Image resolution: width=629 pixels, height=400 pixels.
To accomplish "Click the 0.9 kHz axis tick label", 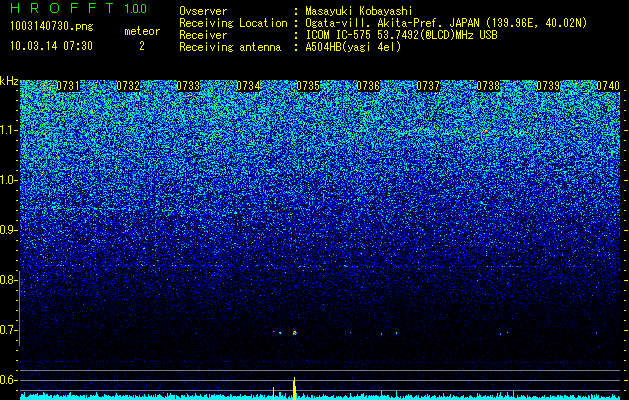I will tap(7, 230).
